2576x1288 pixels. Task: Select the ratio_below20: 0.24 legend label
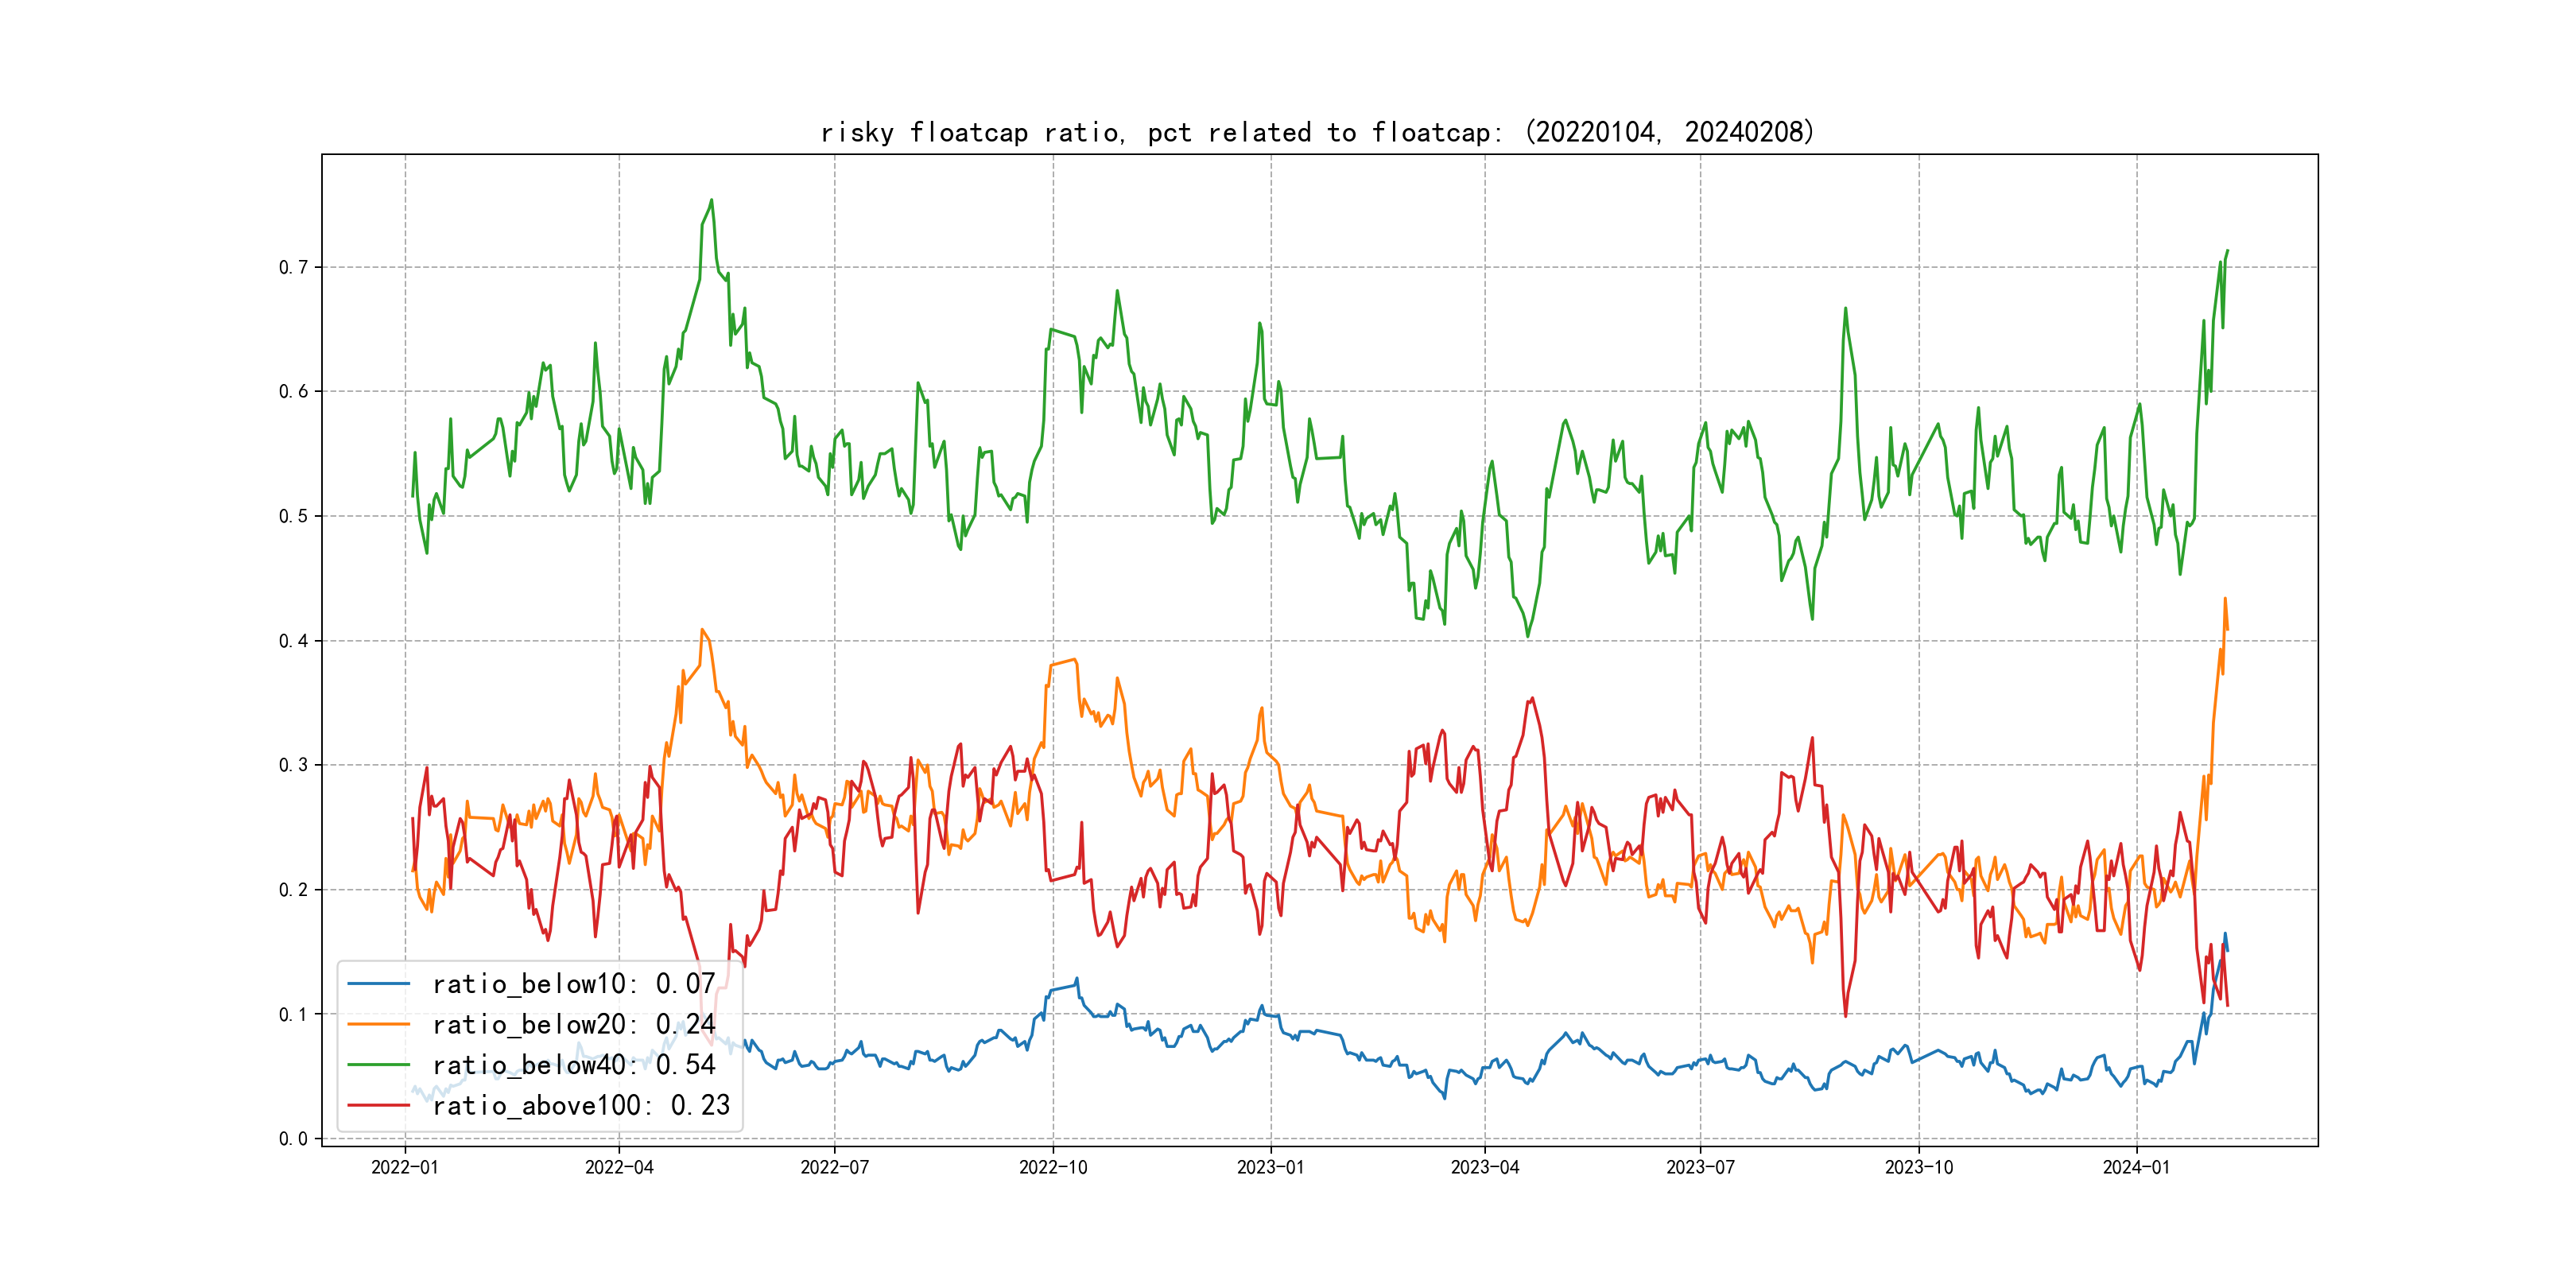click(573, 1024)
